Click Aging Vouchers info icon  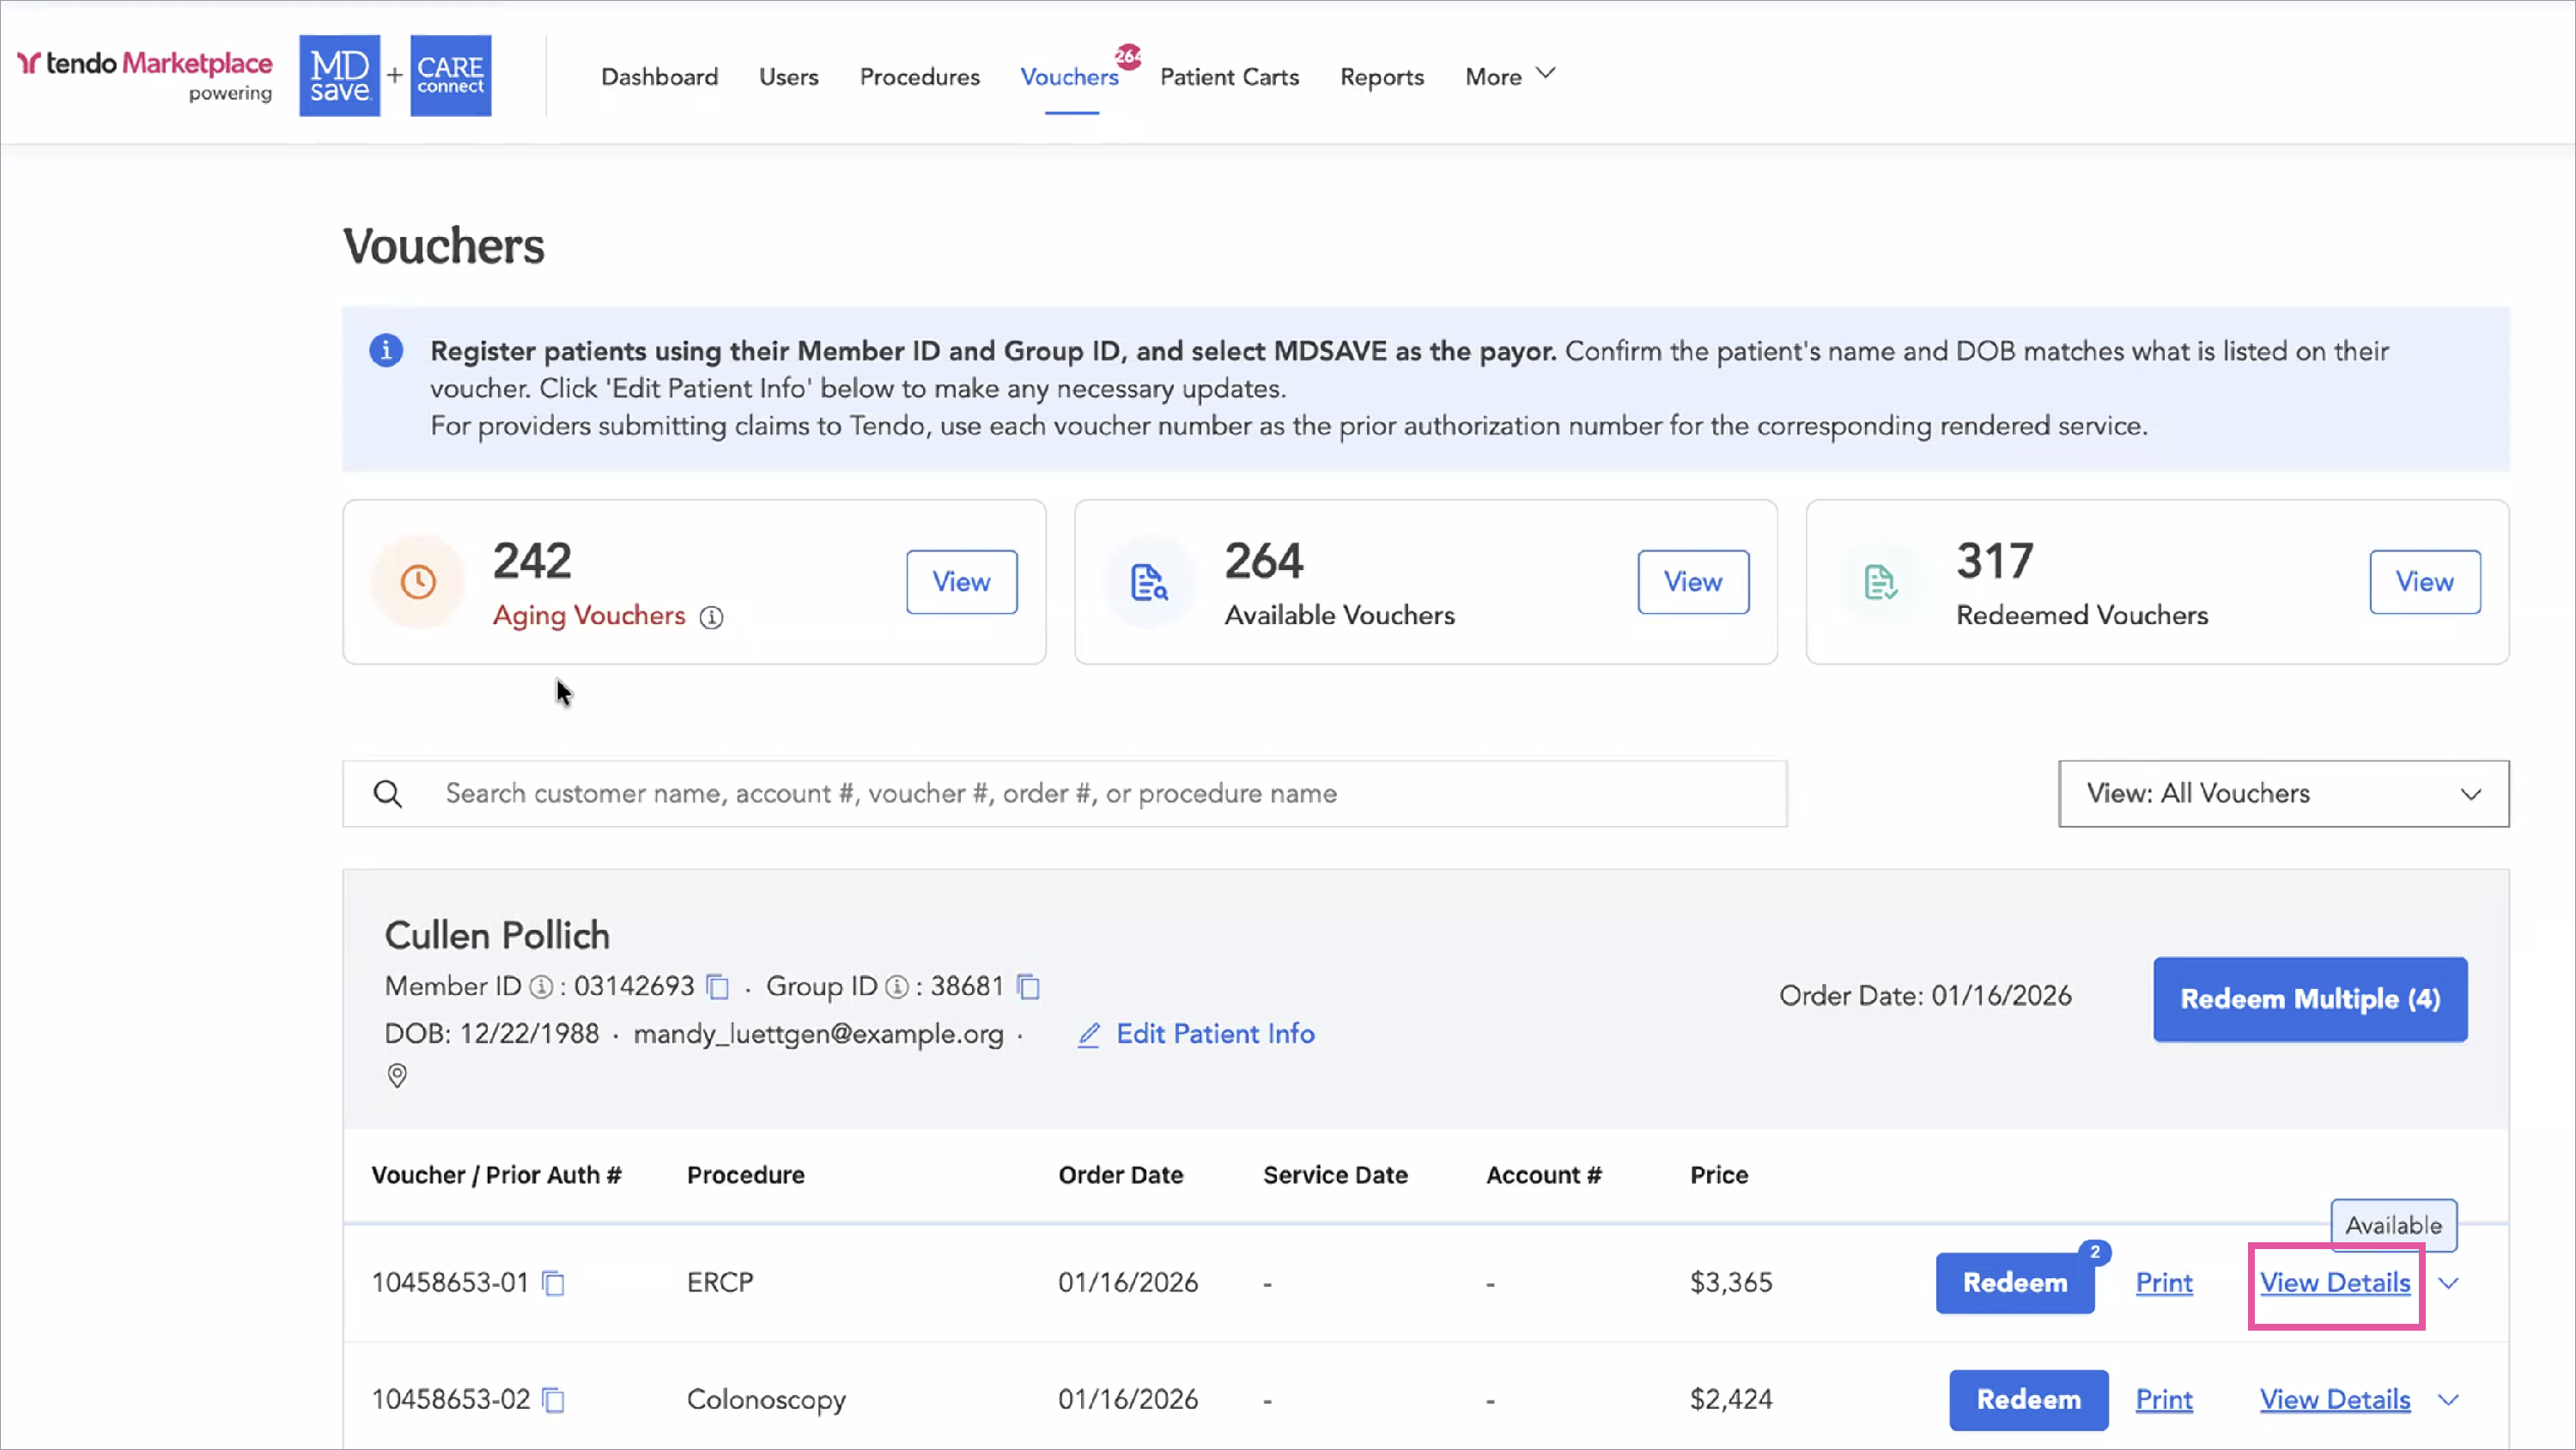(x=711, y=617)
